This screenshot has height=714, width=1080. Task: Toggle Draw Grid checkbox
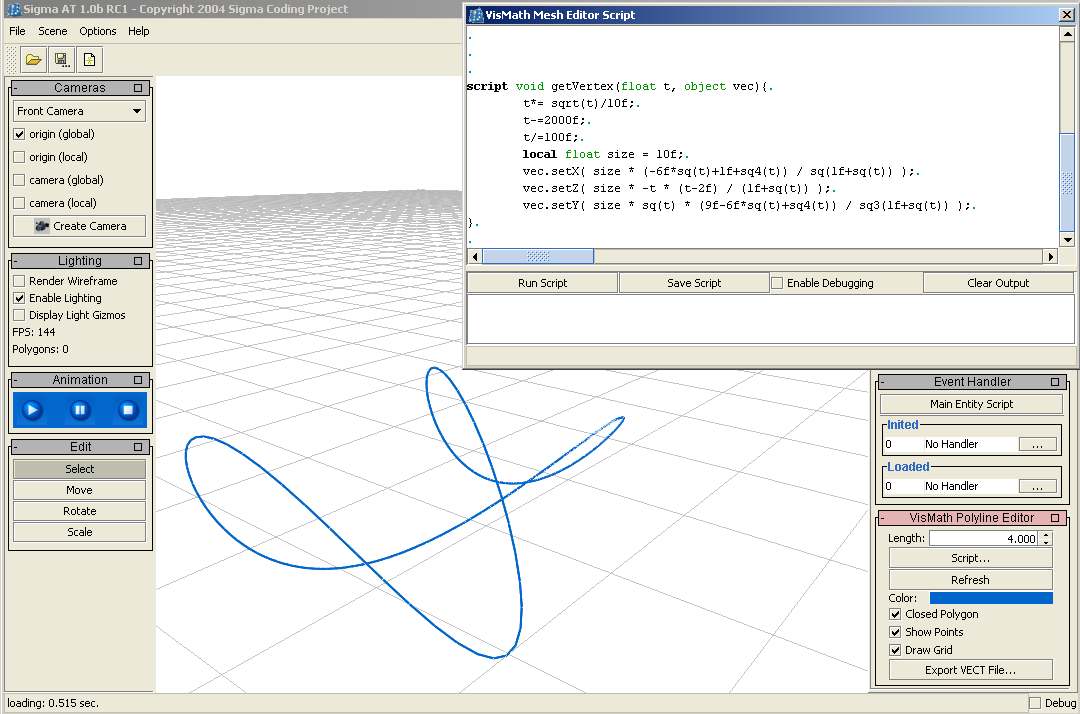pos(895,650)
